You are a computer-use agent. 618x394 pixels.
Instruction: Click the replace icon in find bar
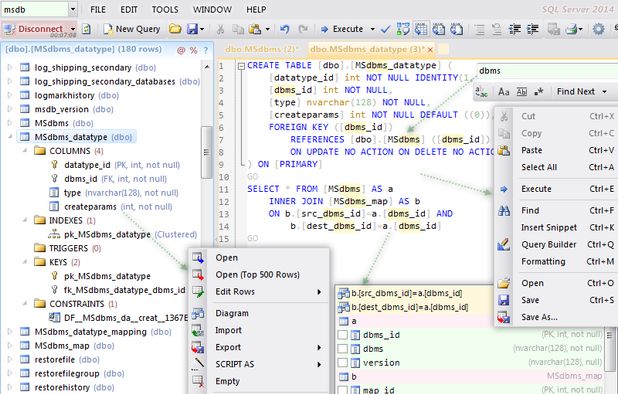tap(482, 92)
